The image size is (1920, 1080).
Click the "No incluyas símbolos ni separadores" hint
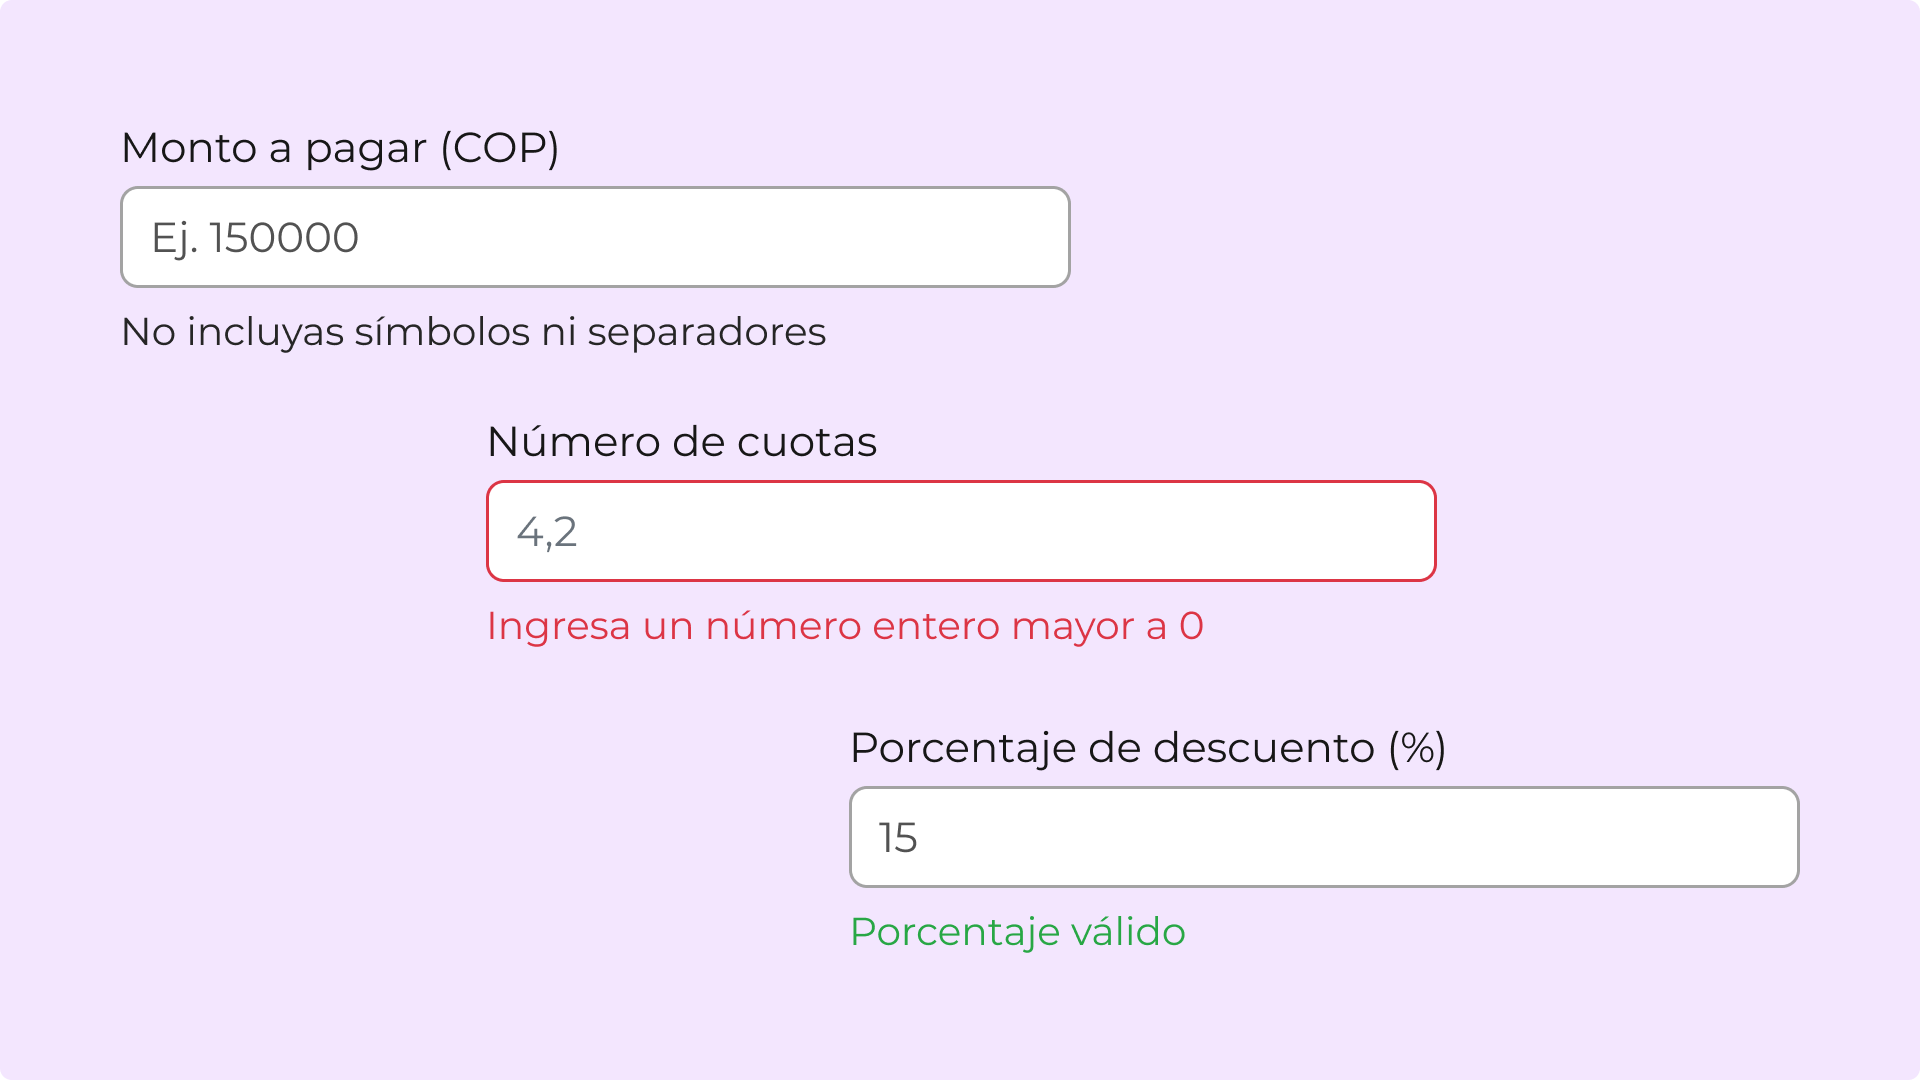coord(473,332)
